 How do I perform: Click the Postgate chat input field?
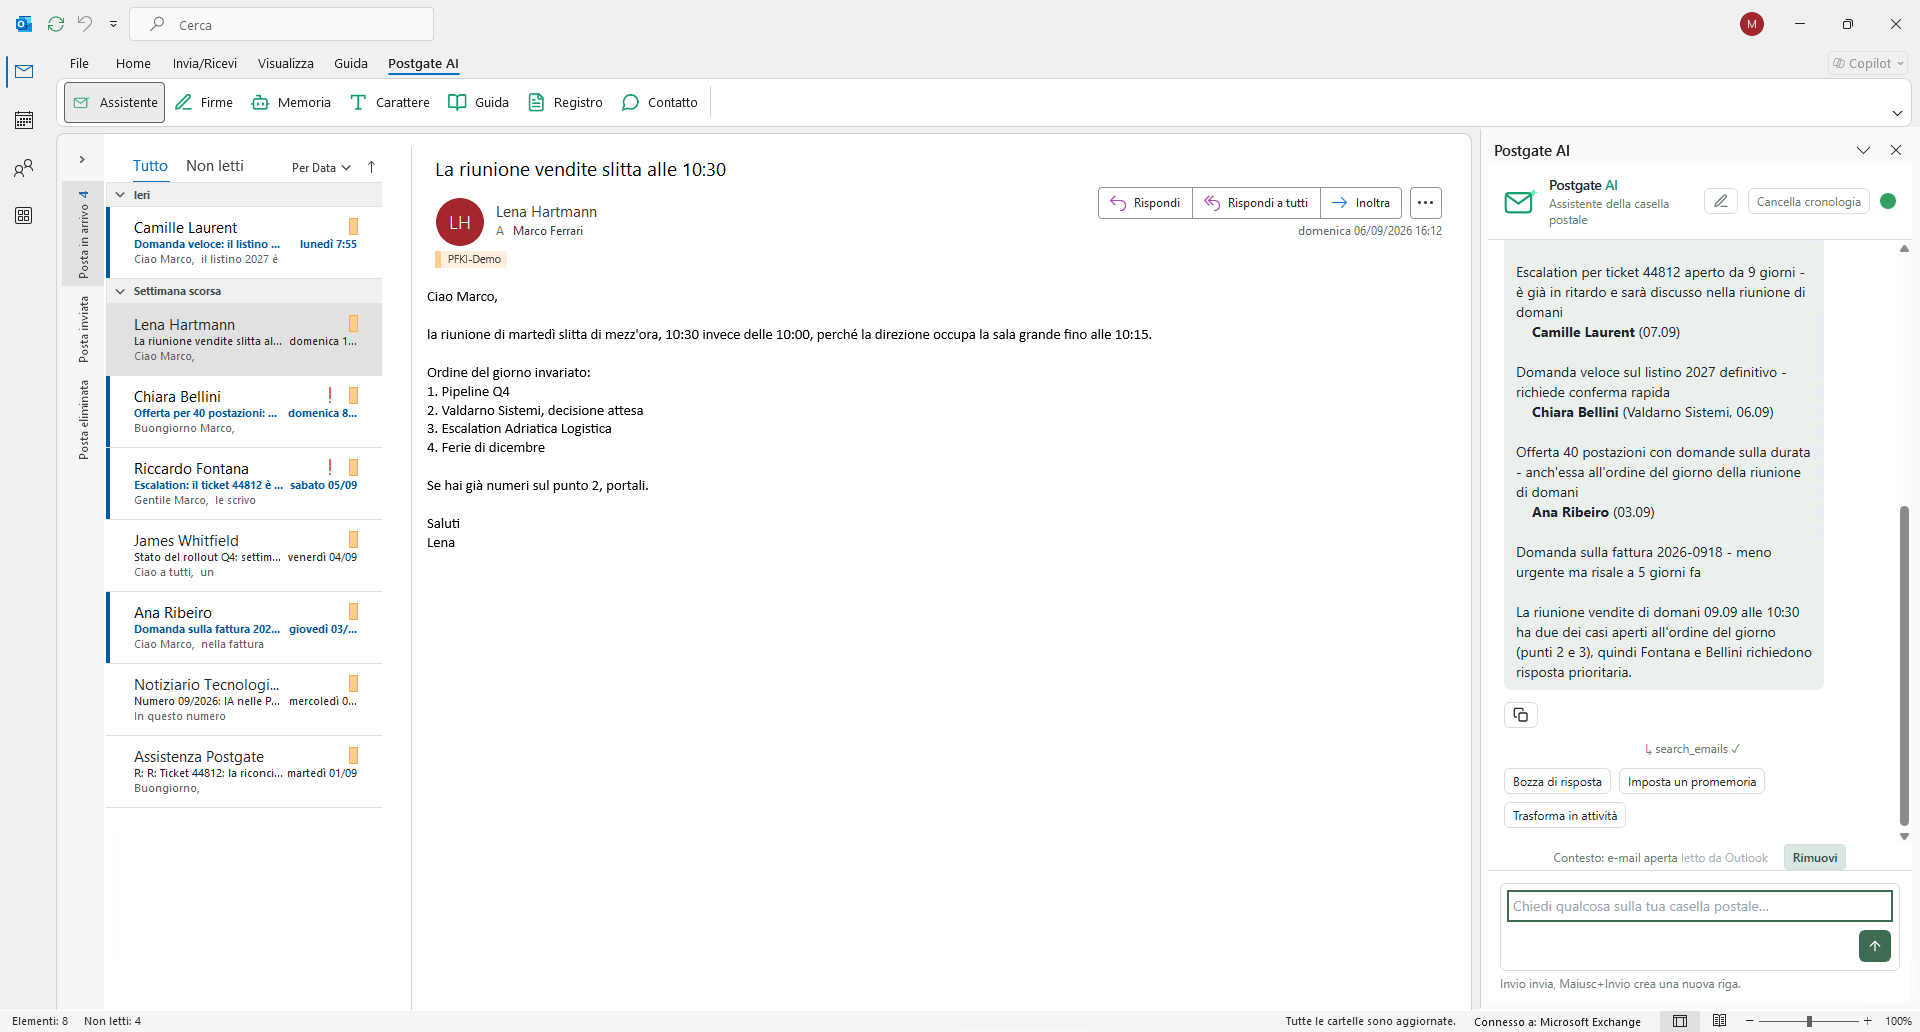[x=1700, y=906]
